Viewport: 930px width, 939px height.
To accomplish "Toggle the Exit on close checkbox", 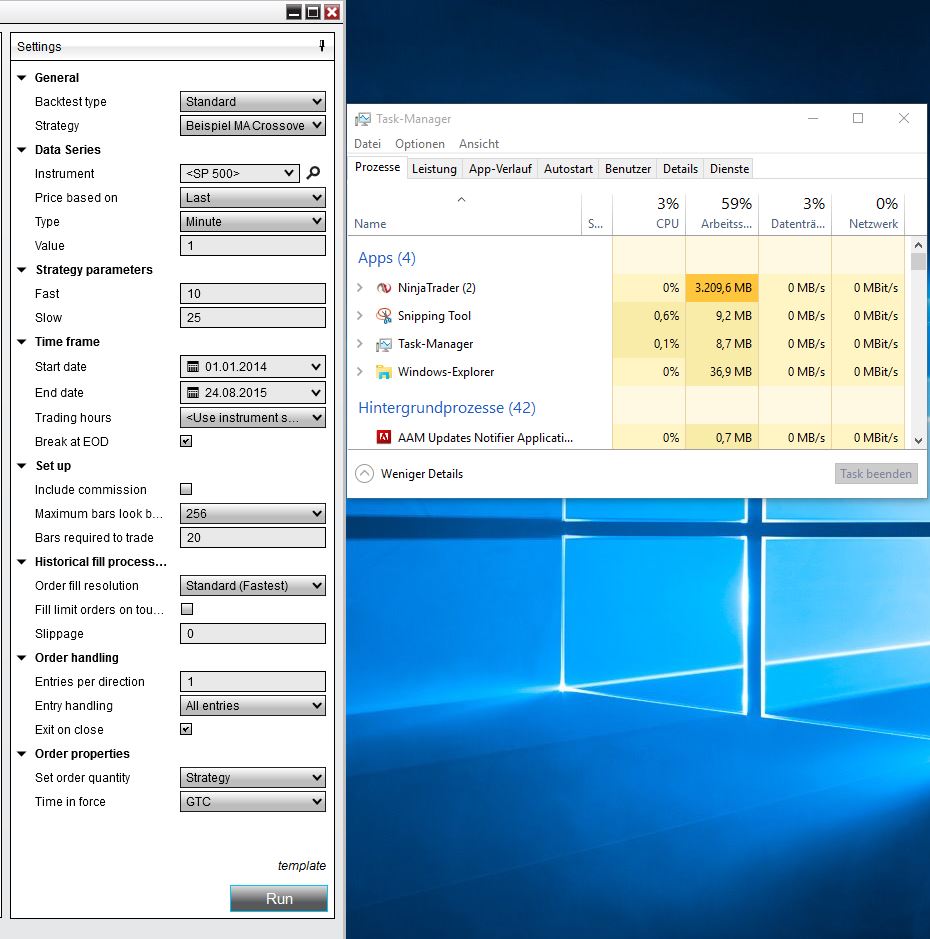I will pos(186,729).
